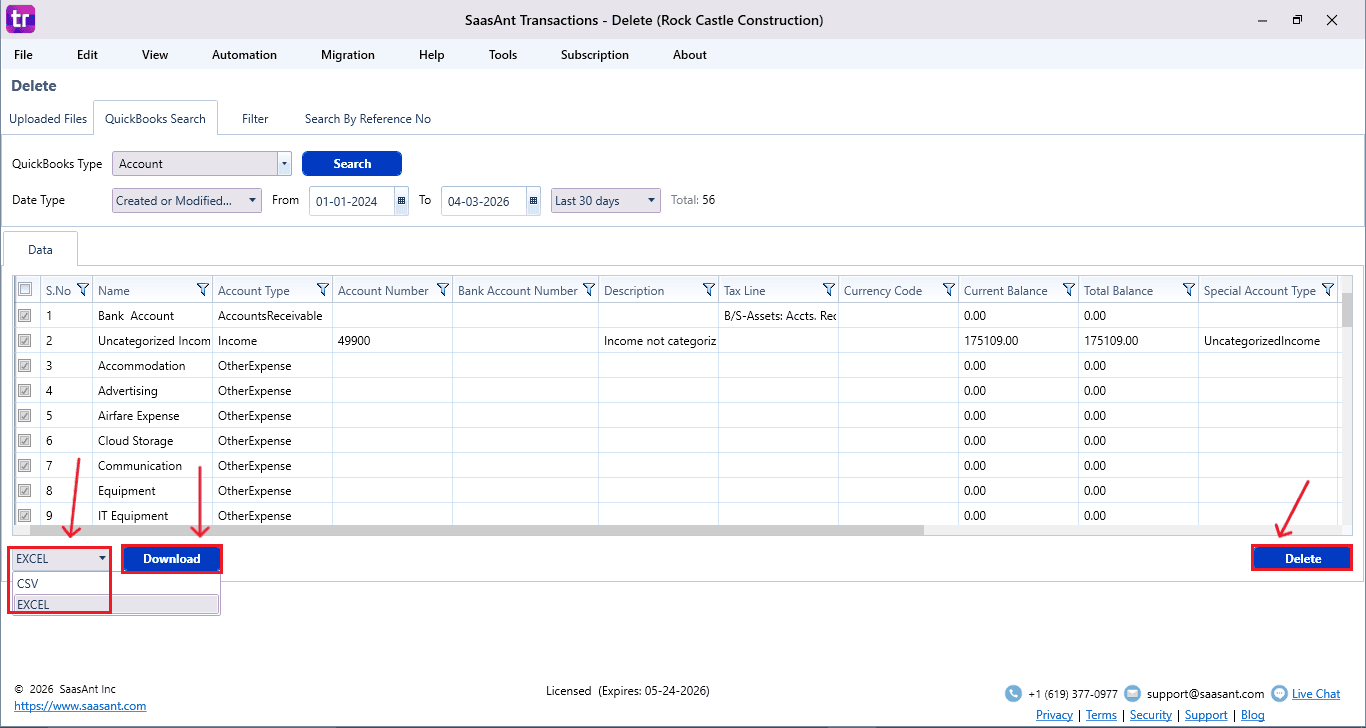Toggle the Cloud Storage row checkbox
The height and width of the screenshot is (728, 1366).
point(25,441)
